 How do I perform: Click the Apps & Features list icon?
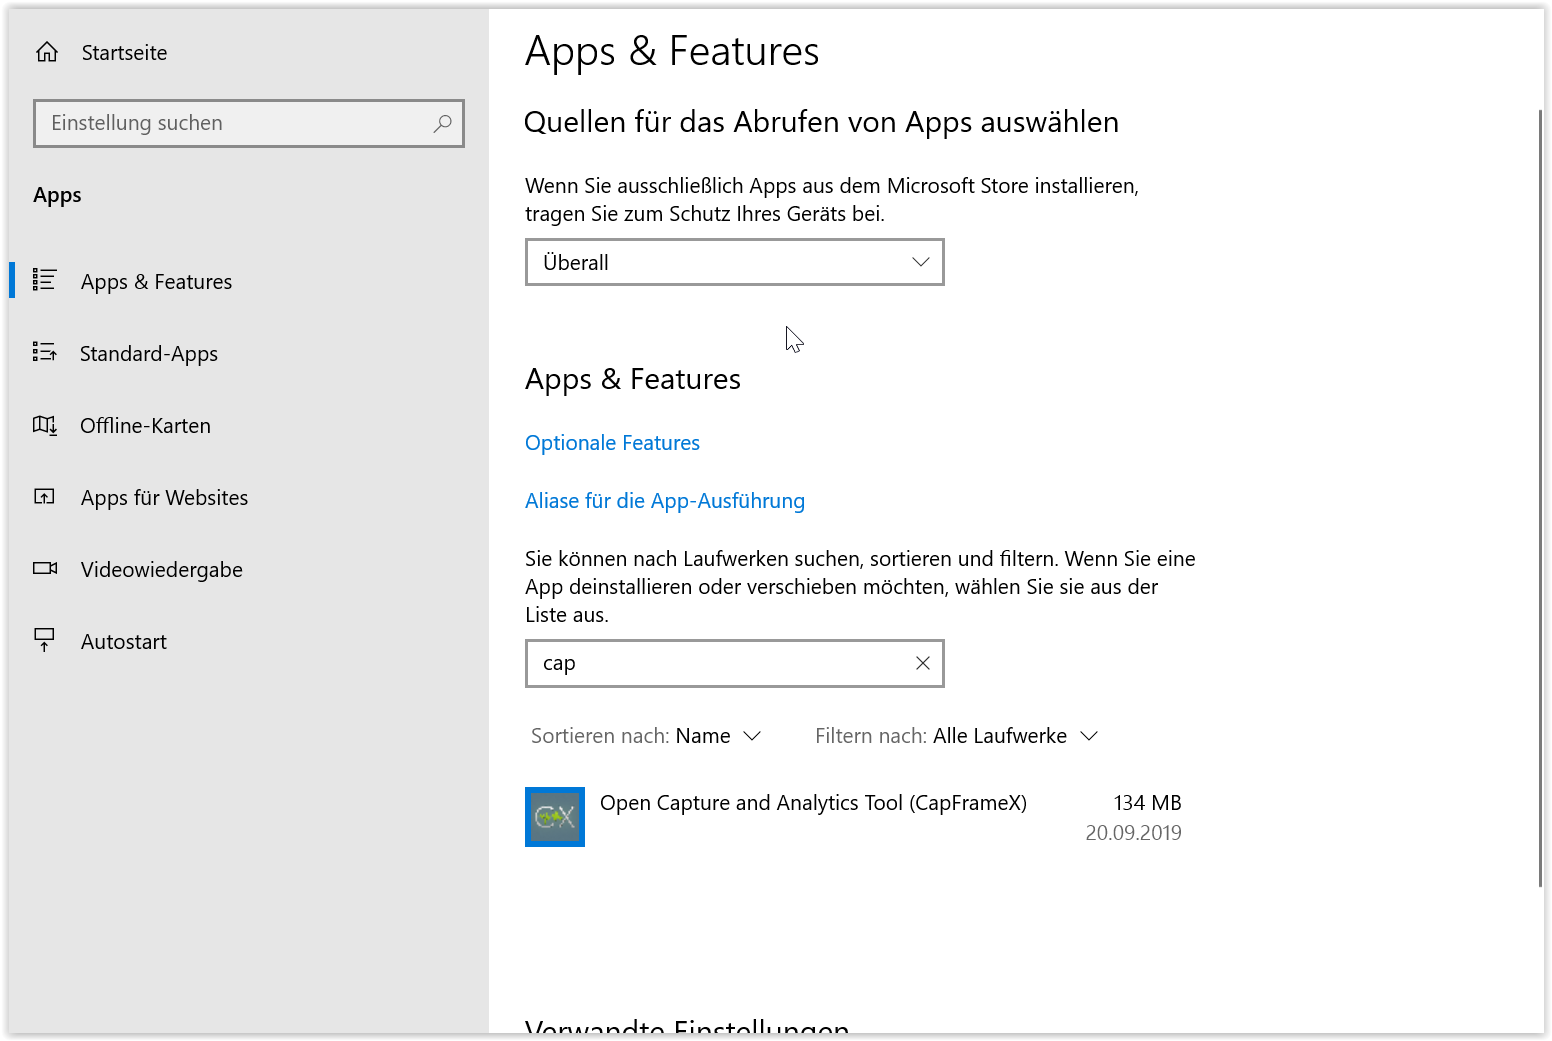pos(45,280)
